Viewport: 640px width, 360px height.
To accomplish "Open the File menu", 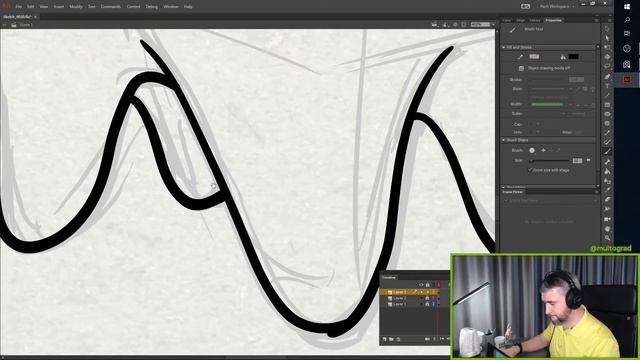I will pos(18,7).
